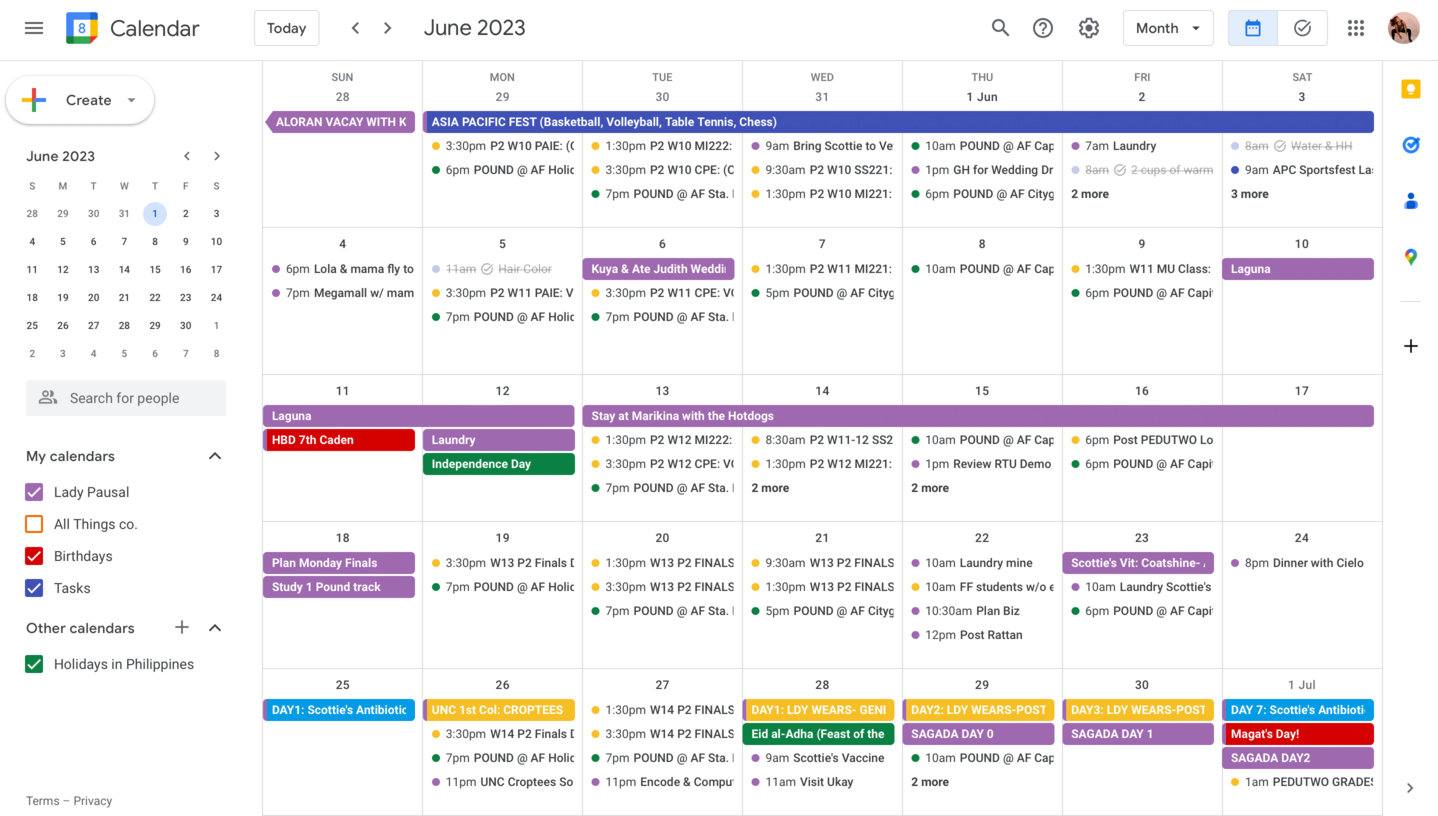1438x816 pixels.
Task: Click in Search for people field
Action: click(x=126, y=398)
